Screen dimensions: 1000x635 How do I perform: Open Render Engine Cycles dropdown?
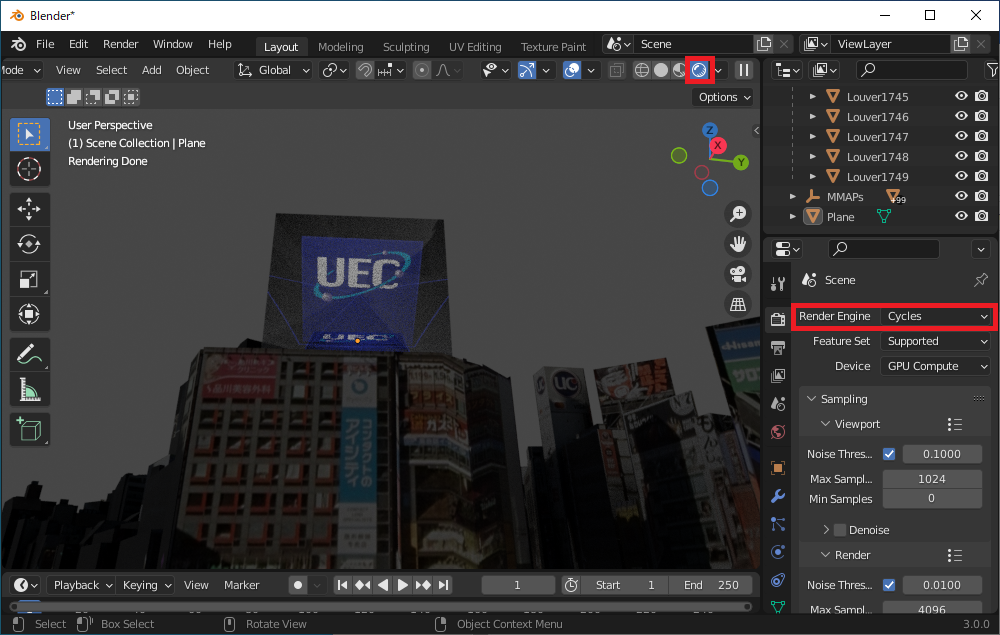936,316
